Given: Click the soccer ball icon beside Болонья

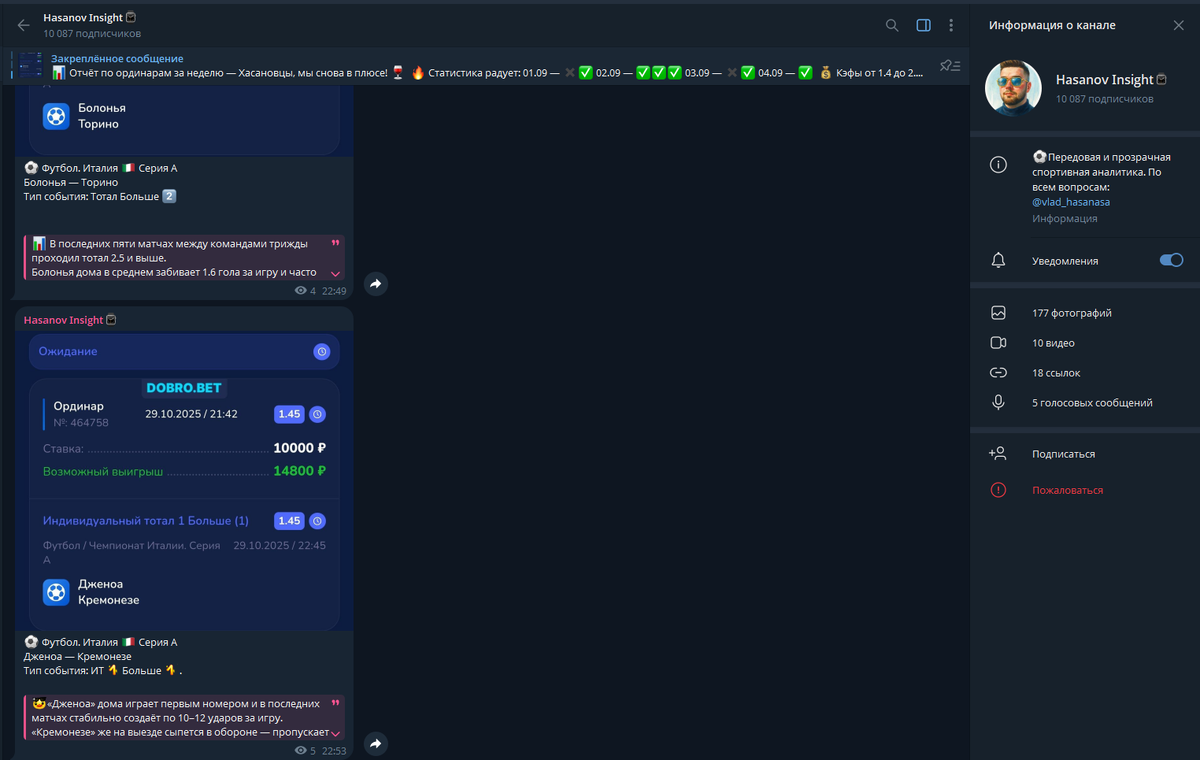Looking at the screenshot, I should pyautogui.click(x=56, y=116).
